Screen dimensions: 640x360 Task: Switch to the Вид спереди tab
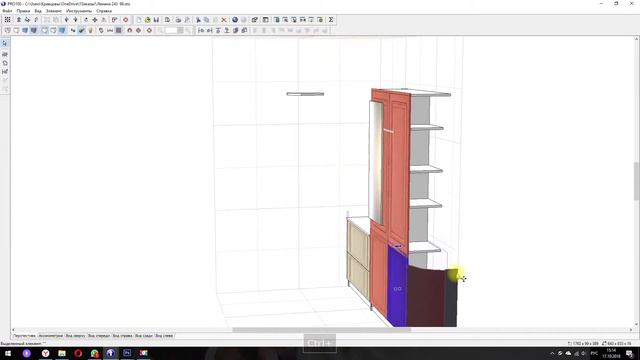[99, 336]
